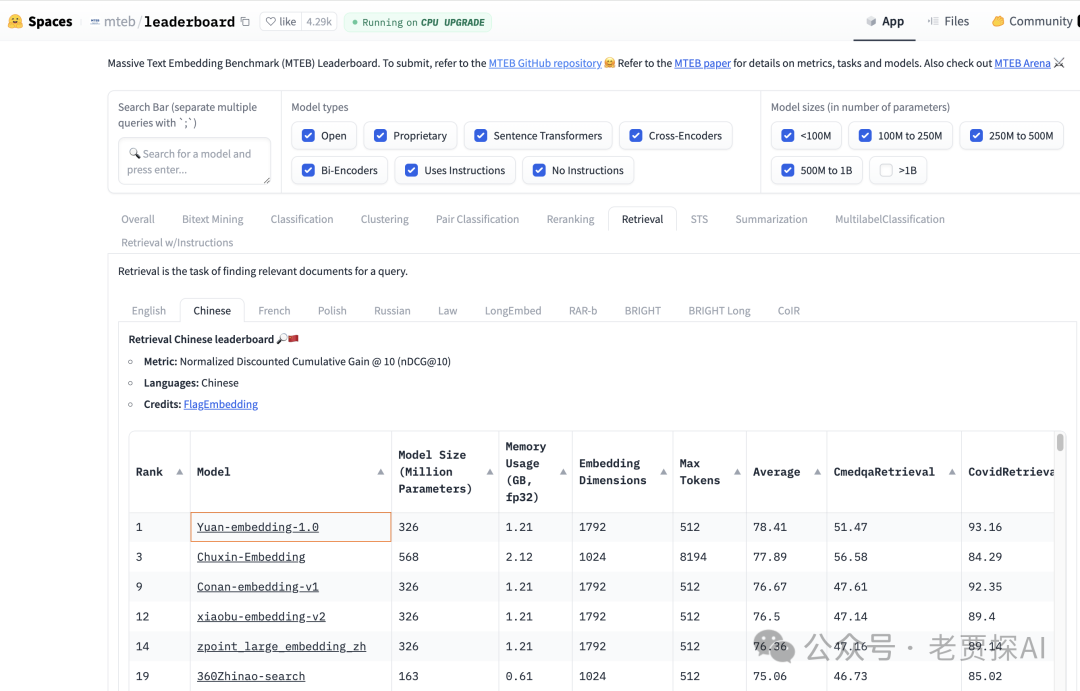Sort by Max Tokens column arrows
Image resolution: width=1080 pixels, height=691 pixels.
[x=736, y=472]
